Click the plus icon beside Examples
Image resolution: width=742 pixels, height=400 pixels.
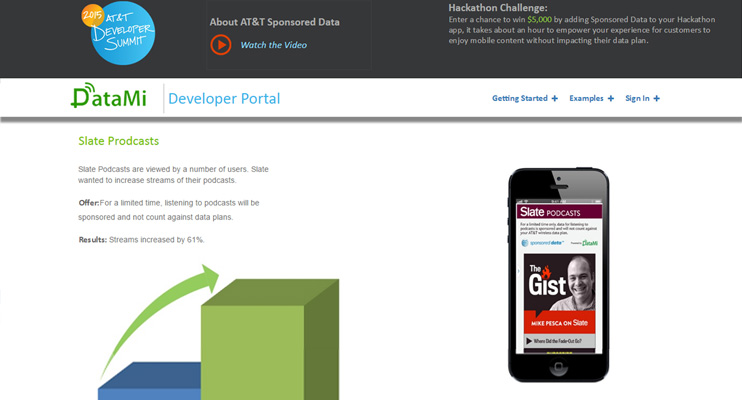coord(610,98)
